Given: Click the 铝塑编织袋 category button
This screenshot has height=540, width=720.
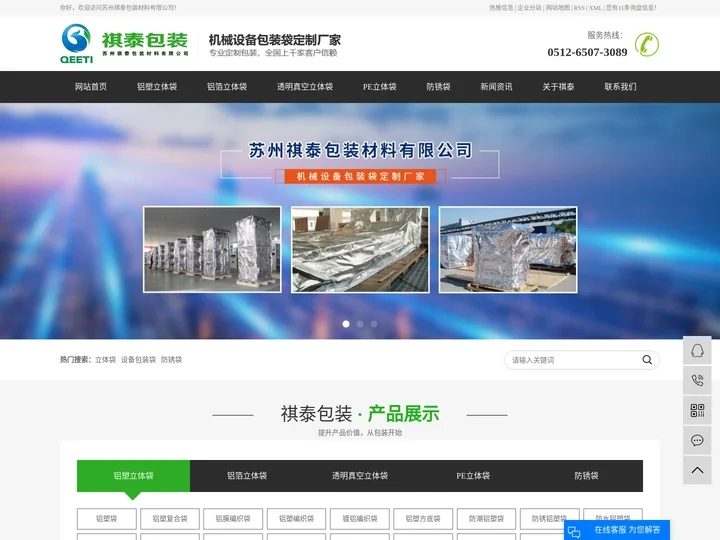Looking at the screenshot, I should coord(297,518).
